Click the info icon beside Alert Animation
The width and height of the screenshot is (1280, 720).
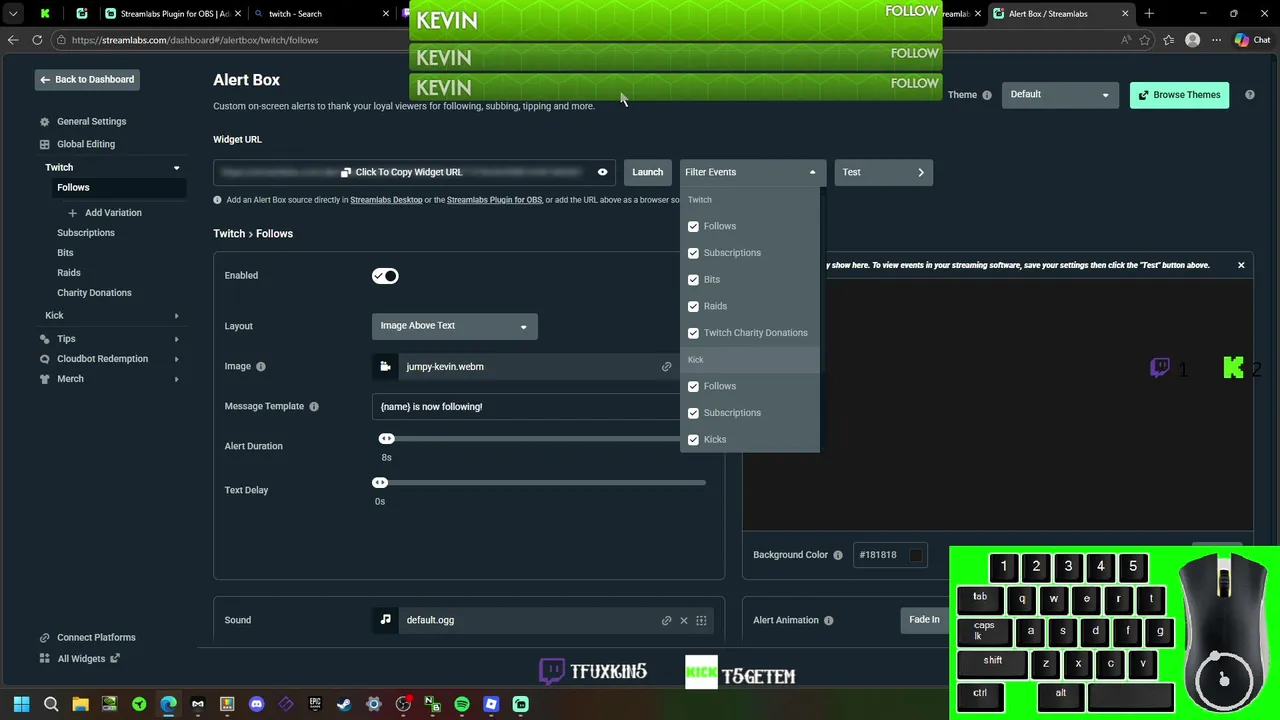click(828, 620)
